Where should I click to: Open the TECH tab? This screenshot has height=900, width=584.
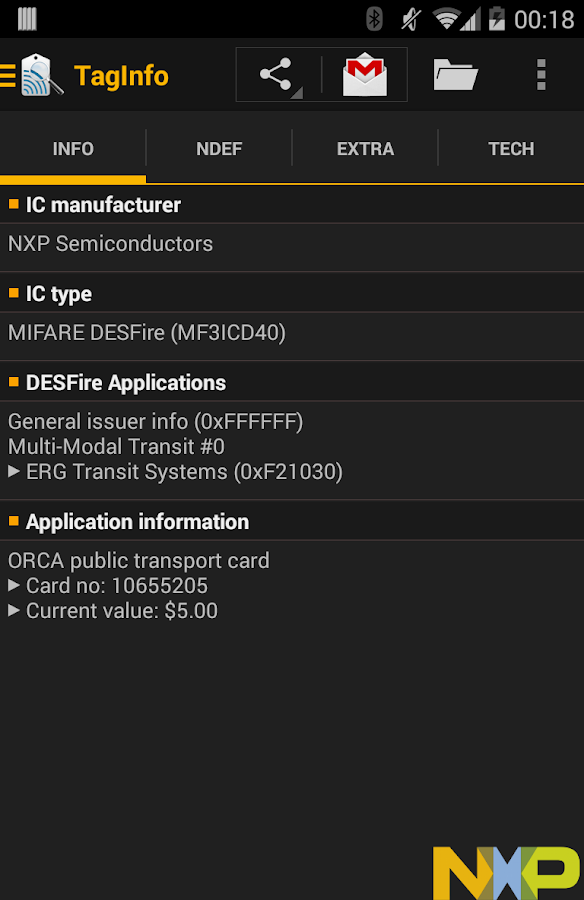(511, 148)
